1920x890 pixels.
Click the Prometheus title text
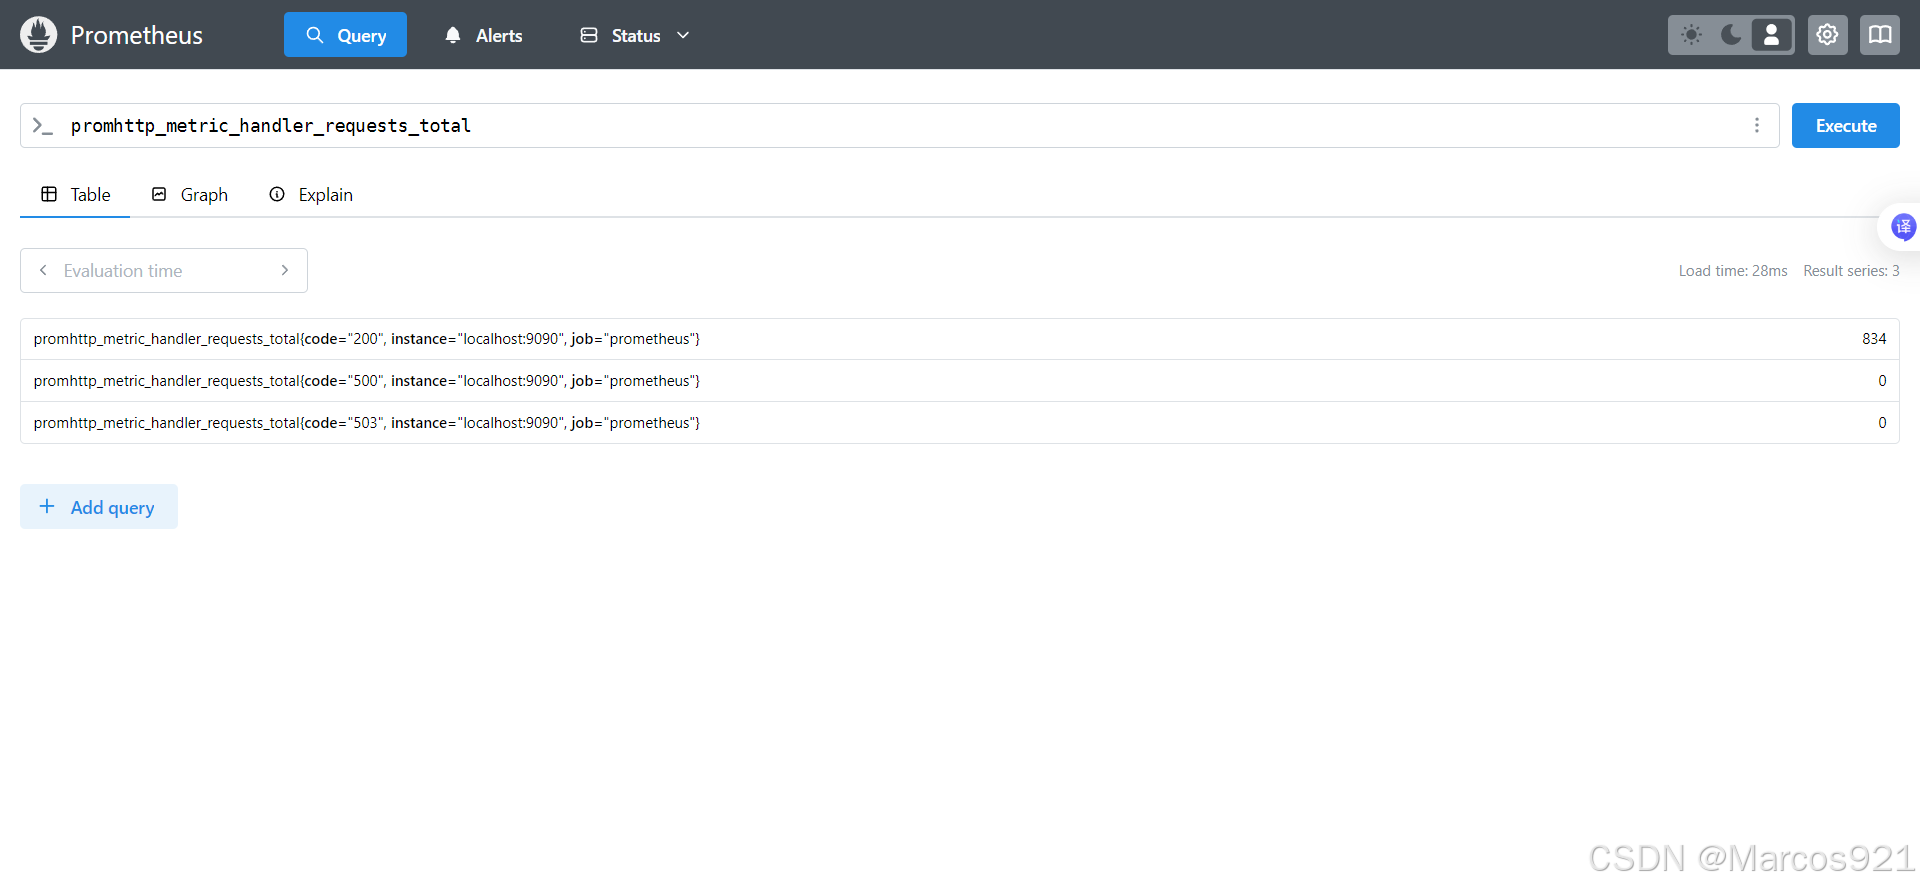coord(137,35)
